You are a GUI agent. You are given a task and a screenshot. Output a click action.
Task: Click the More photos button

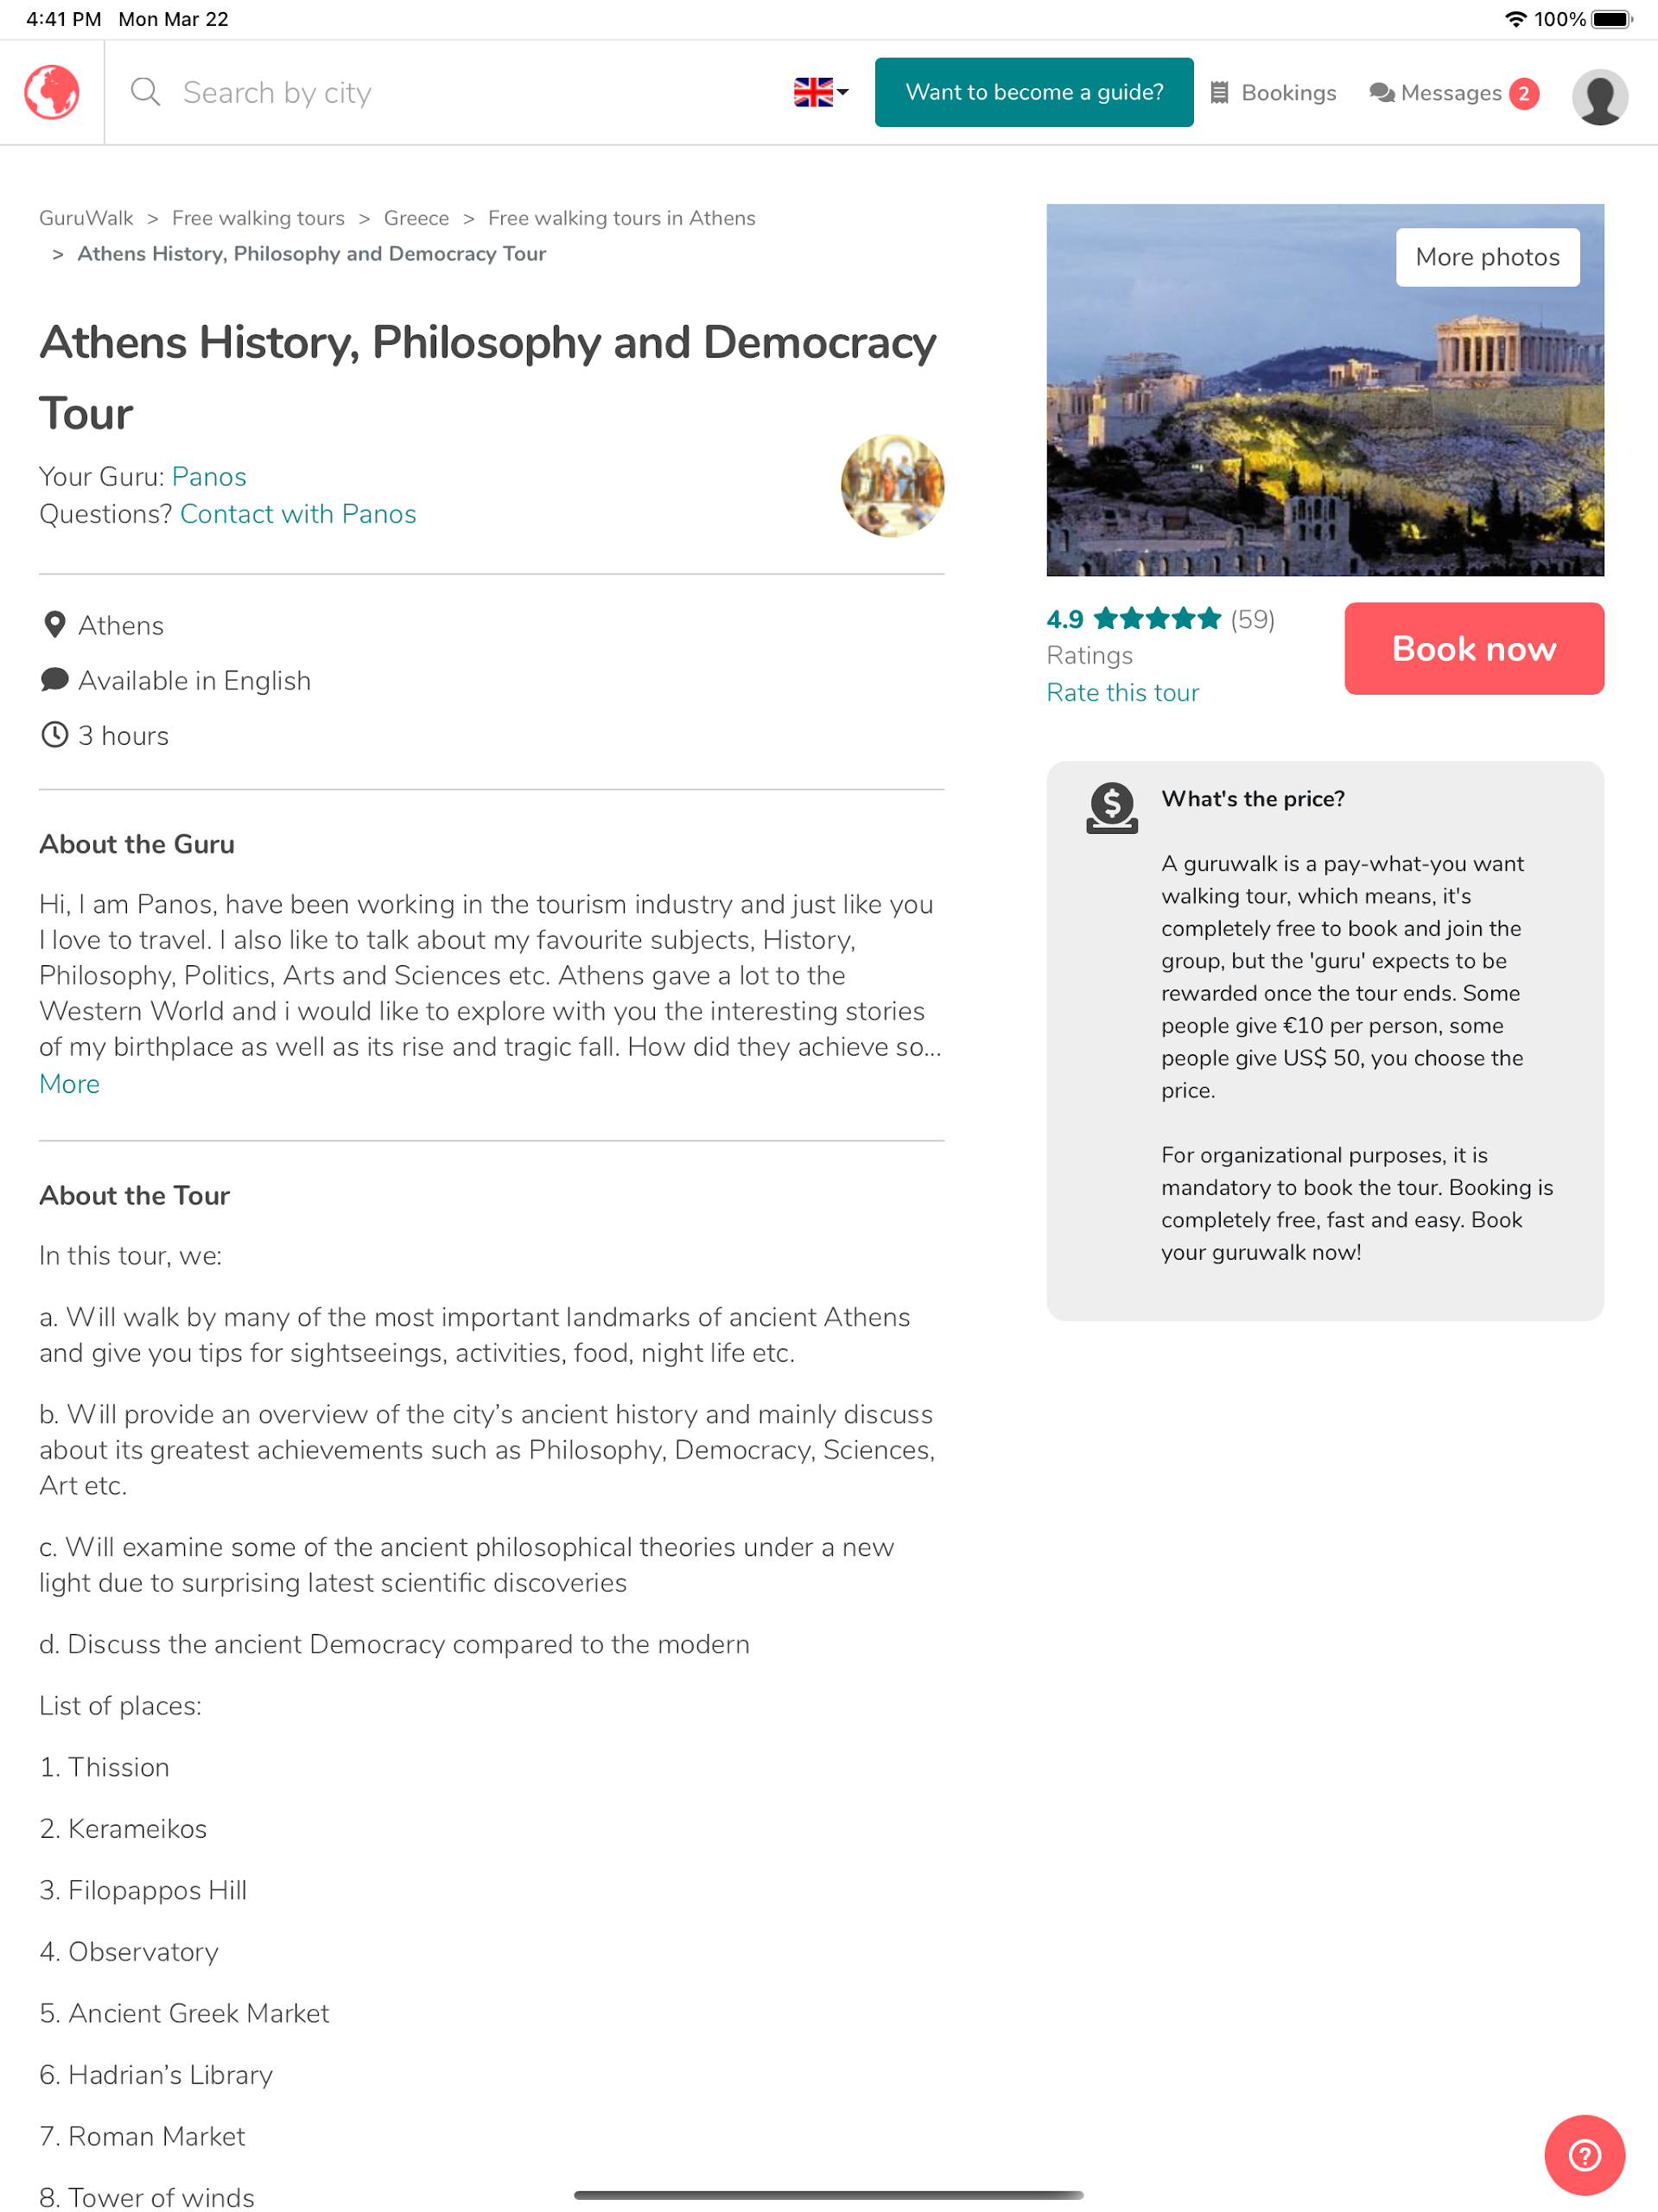tap(1486, 257)
